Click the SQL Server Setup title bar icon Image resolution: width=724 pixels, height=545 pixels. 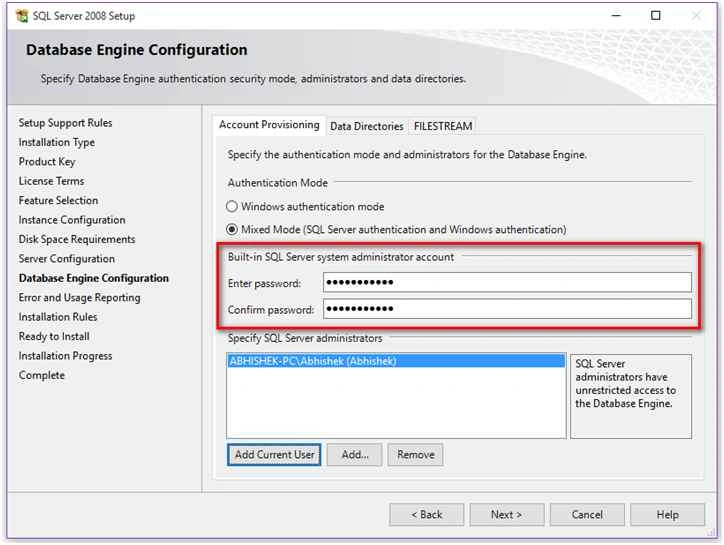coord(22,16)
